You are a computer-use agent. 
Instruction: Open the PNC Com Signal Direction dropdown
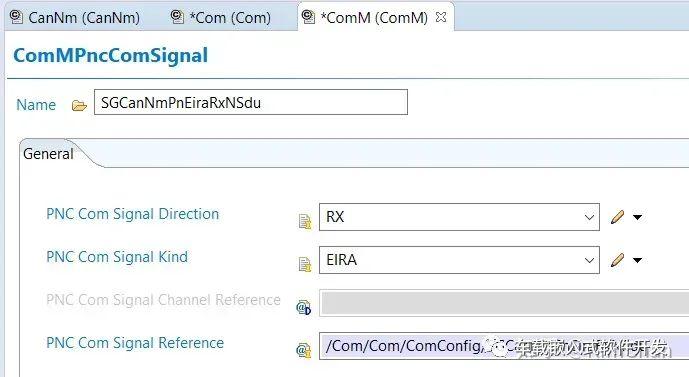(x=459, y=217)
